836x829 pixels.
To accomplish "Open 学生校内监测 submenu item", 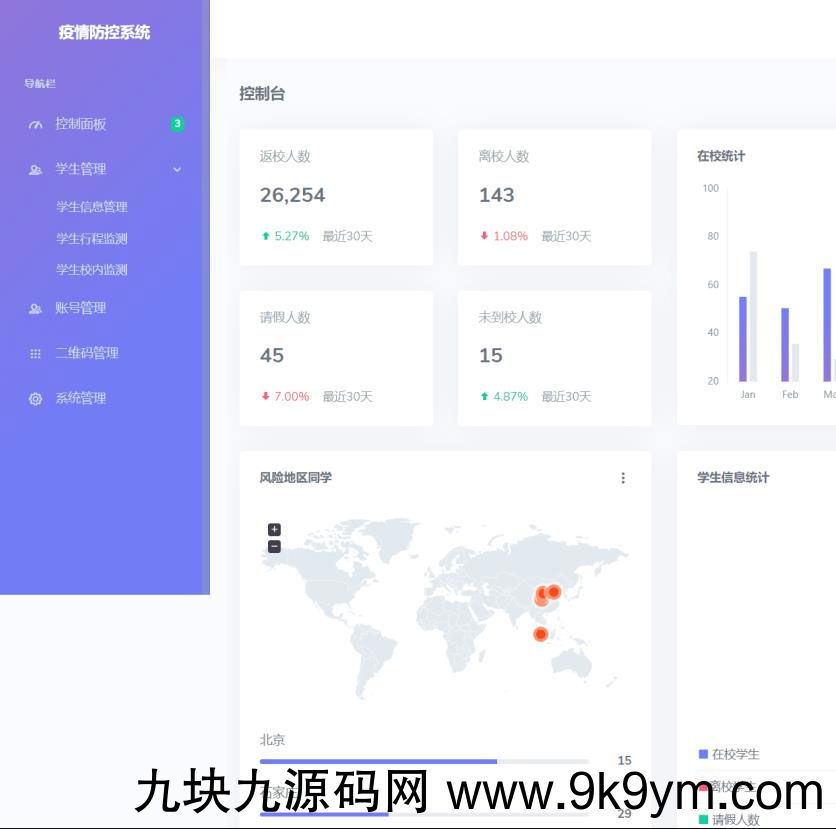I will [x=92, y=270].
